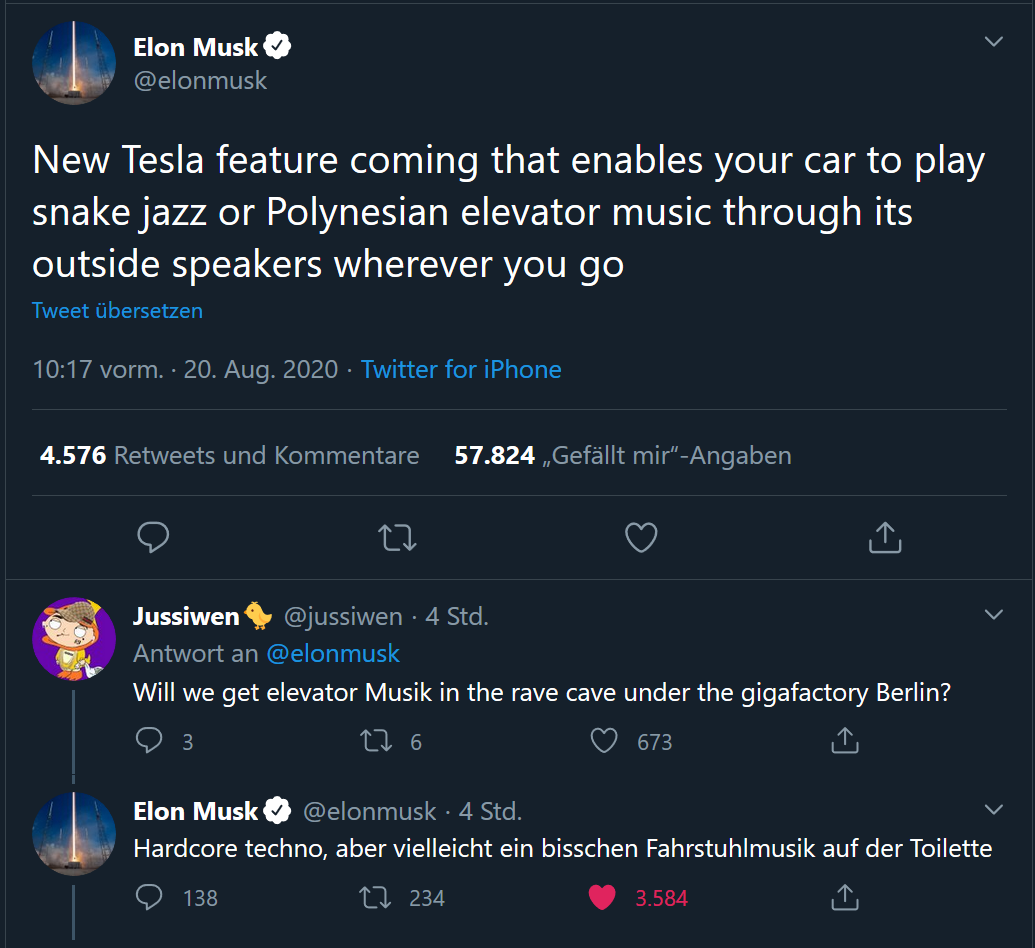Share the Hardcore techno reply
Viewport: 1035px width, 948px height.
[845, 897]
